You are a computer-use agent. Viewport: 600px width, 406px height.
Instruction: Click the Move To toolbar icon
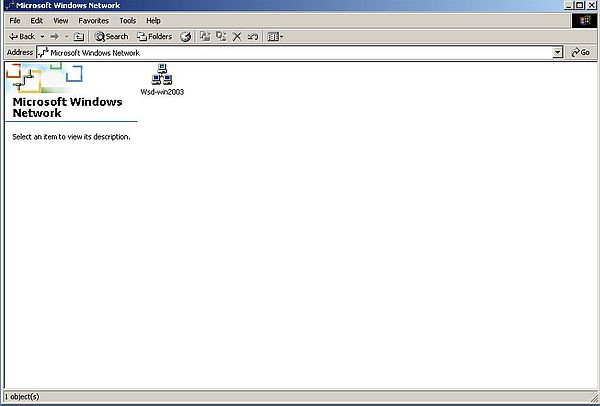pos(205,36)
